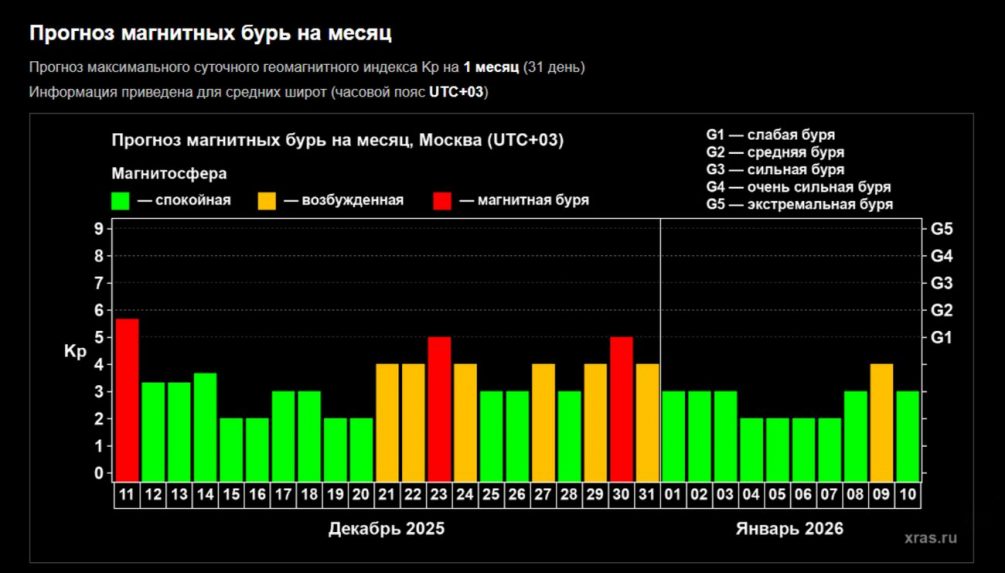Select the green bar for December 14
This screenshot has height=573, width=1005.
205,426
